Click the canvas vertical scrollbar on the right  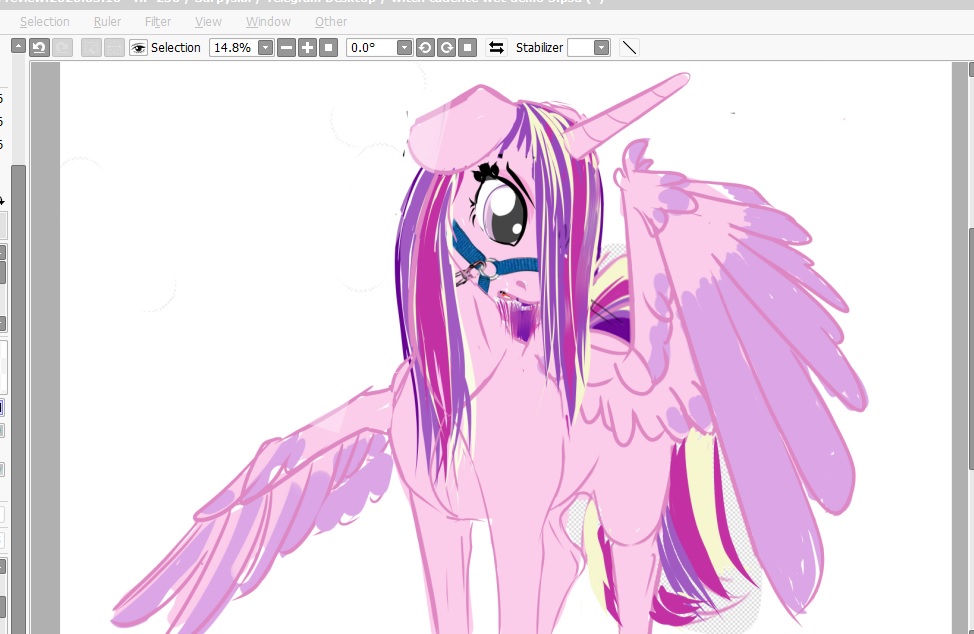pyautogui.click(x=971, y=348)
